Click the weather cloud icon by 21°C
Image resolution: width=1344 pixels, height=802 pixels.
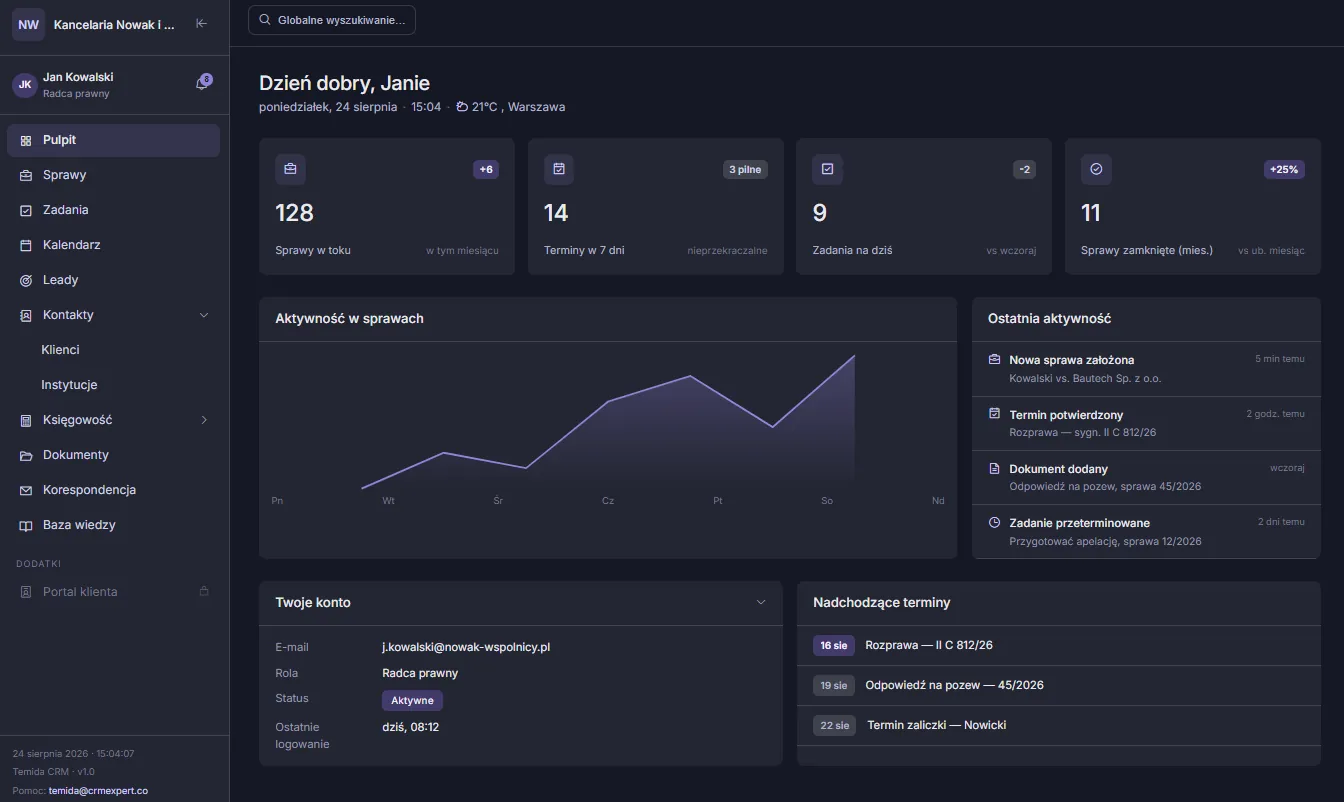point(462,107)
